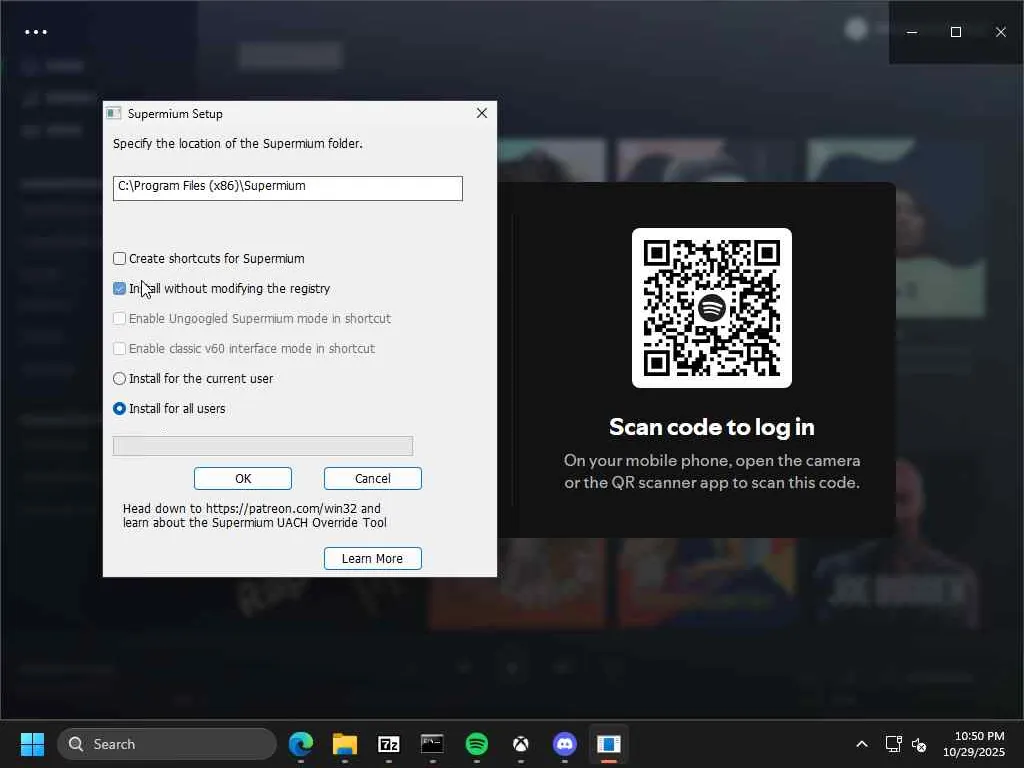Maximize the Spotify window
The image size is (1024, 768).
point(956,32)
